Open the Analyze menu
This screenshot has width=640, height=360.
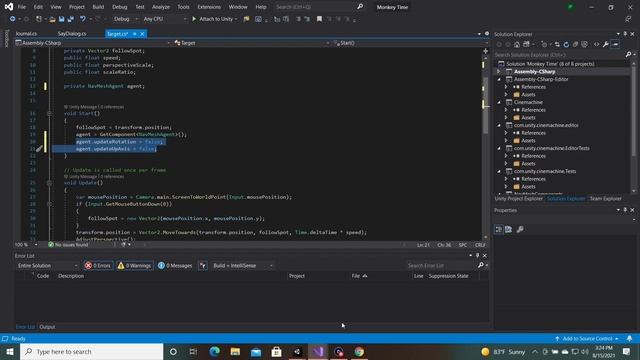pos(161,7)
